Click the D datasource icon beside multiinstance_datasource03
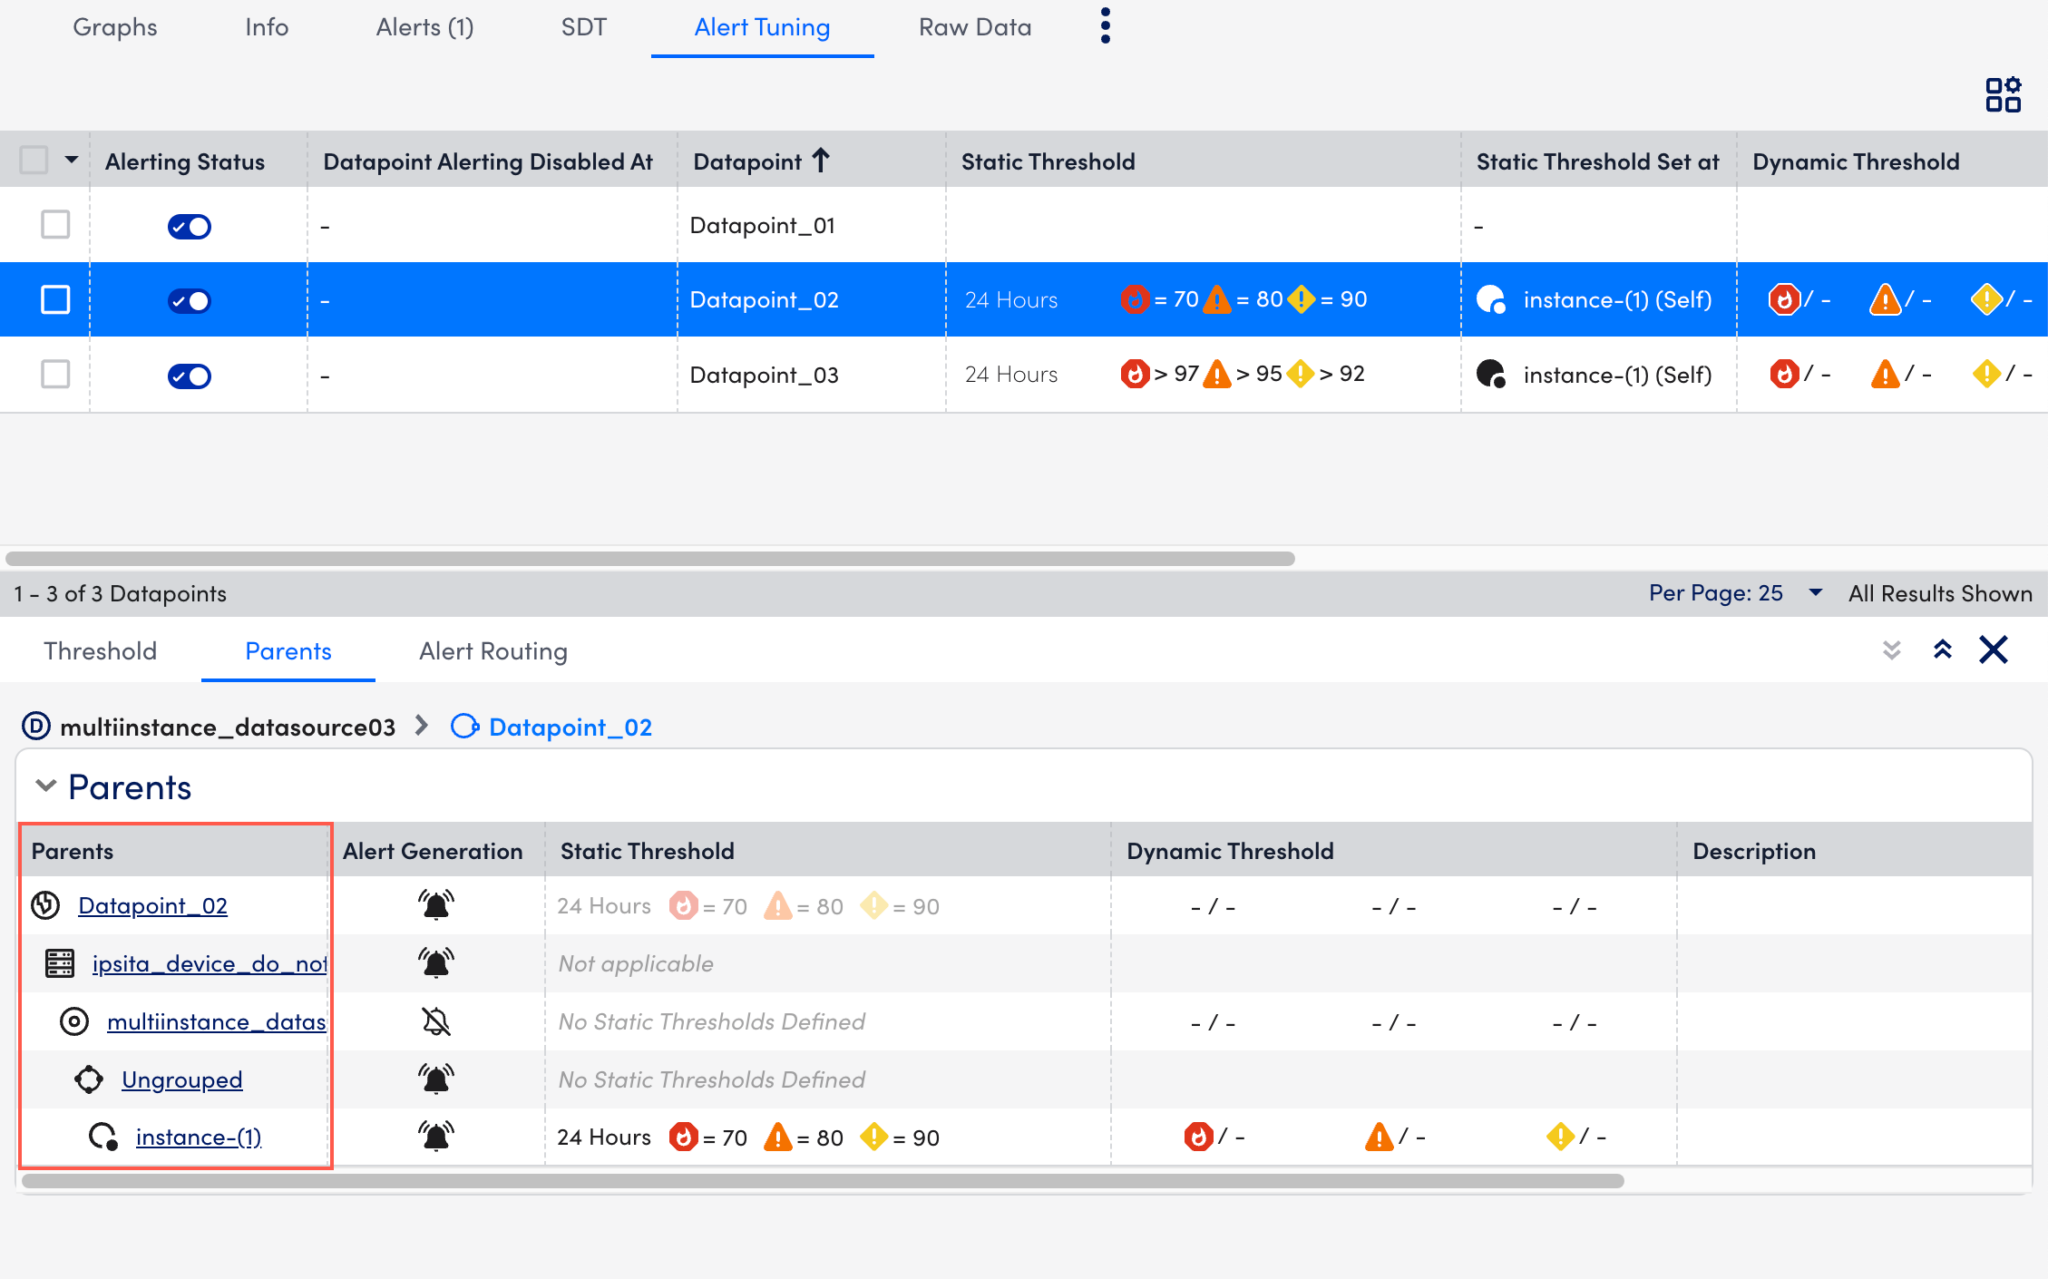2048x1279 pixels. (36, 726)
